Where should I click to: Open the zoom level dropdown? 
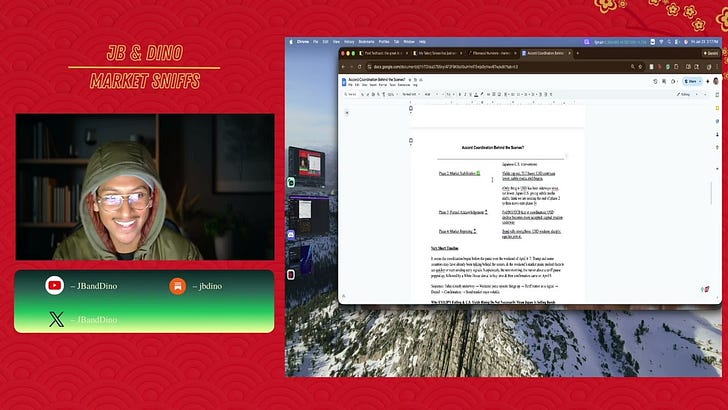(392, 94)
